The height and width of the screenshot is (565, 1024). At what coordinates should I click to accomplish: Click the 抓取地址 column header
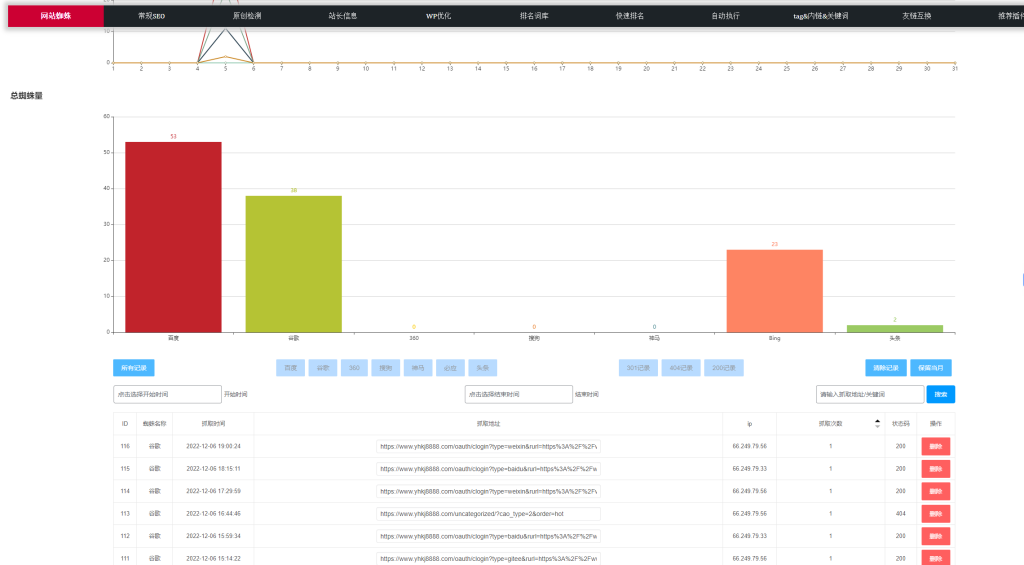point(488,424)
